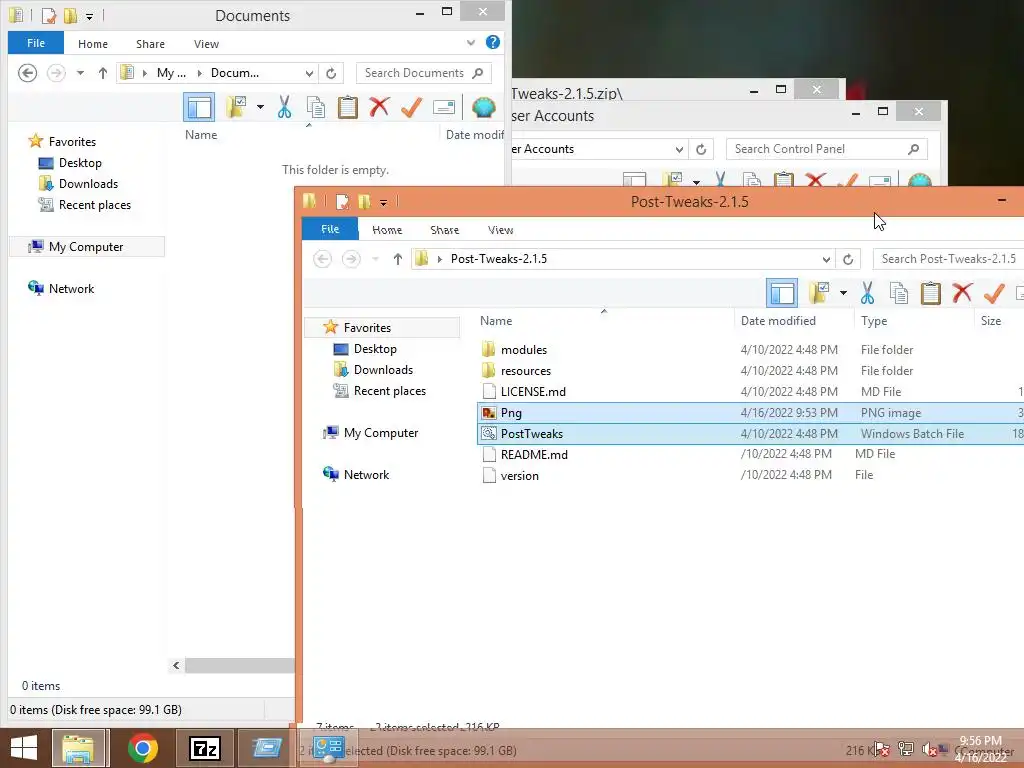Open Control Panel taskbar icon
The height and width of the screenshot is (768, 1024).
click(328, 748)
